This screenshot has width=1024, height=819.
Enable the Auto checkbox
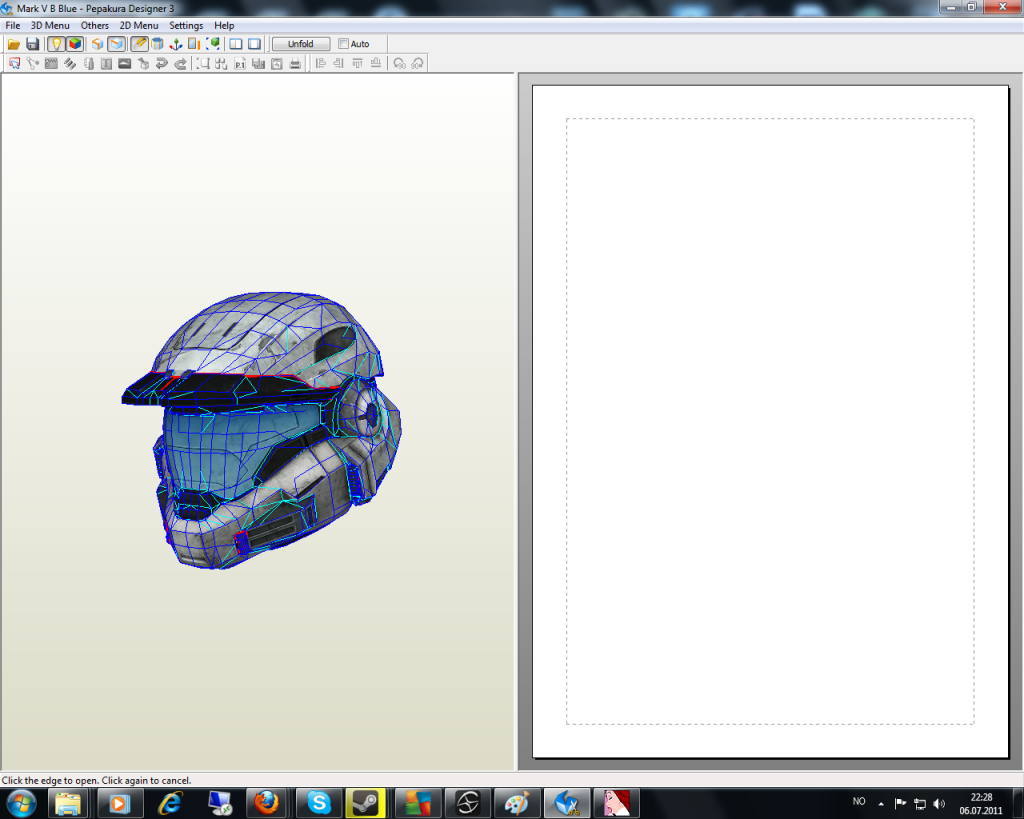coord(343,44)
